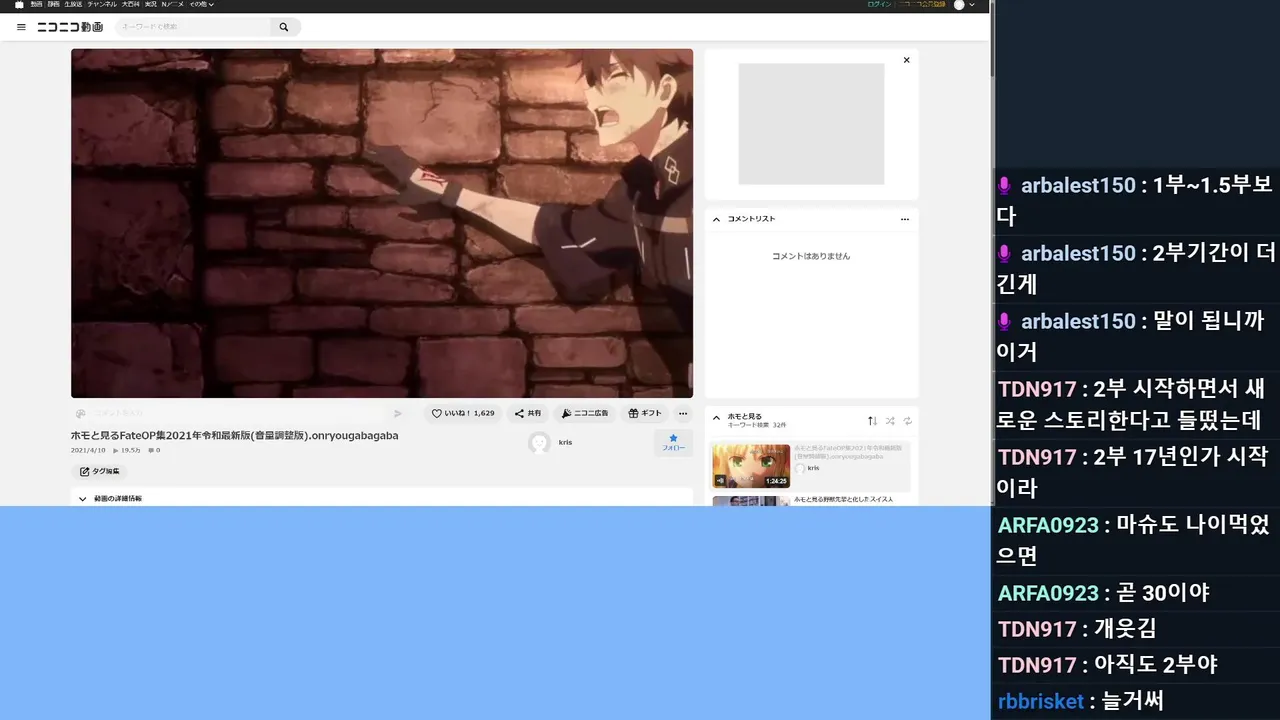The width and height of the screenshot is (1280, 720).
Task: Click the ログイン link
Action: point(879,5)
